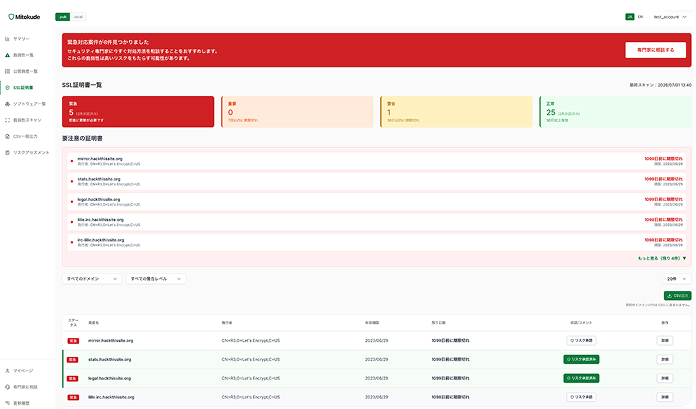Toggle the green 'pub' mode switch
This screenshot has width=696, height=409.
pyautogui.click(x=63, y=17)
